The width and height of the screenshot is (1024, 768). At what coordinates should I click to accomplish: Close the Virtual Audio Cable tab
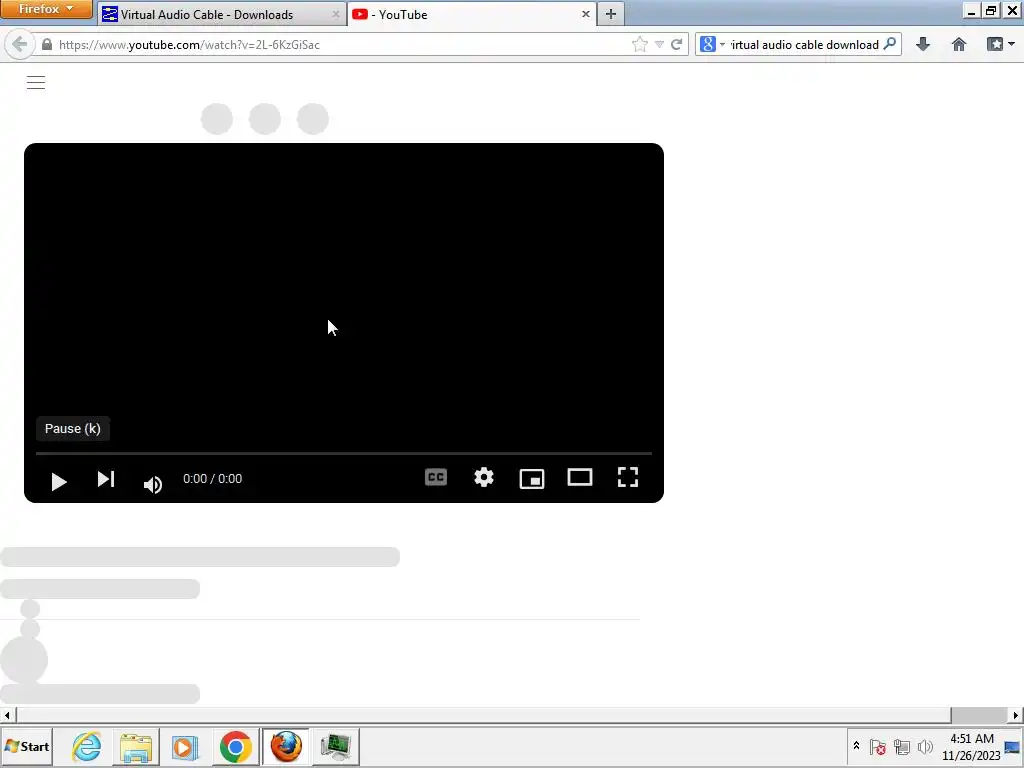[336, 14]
